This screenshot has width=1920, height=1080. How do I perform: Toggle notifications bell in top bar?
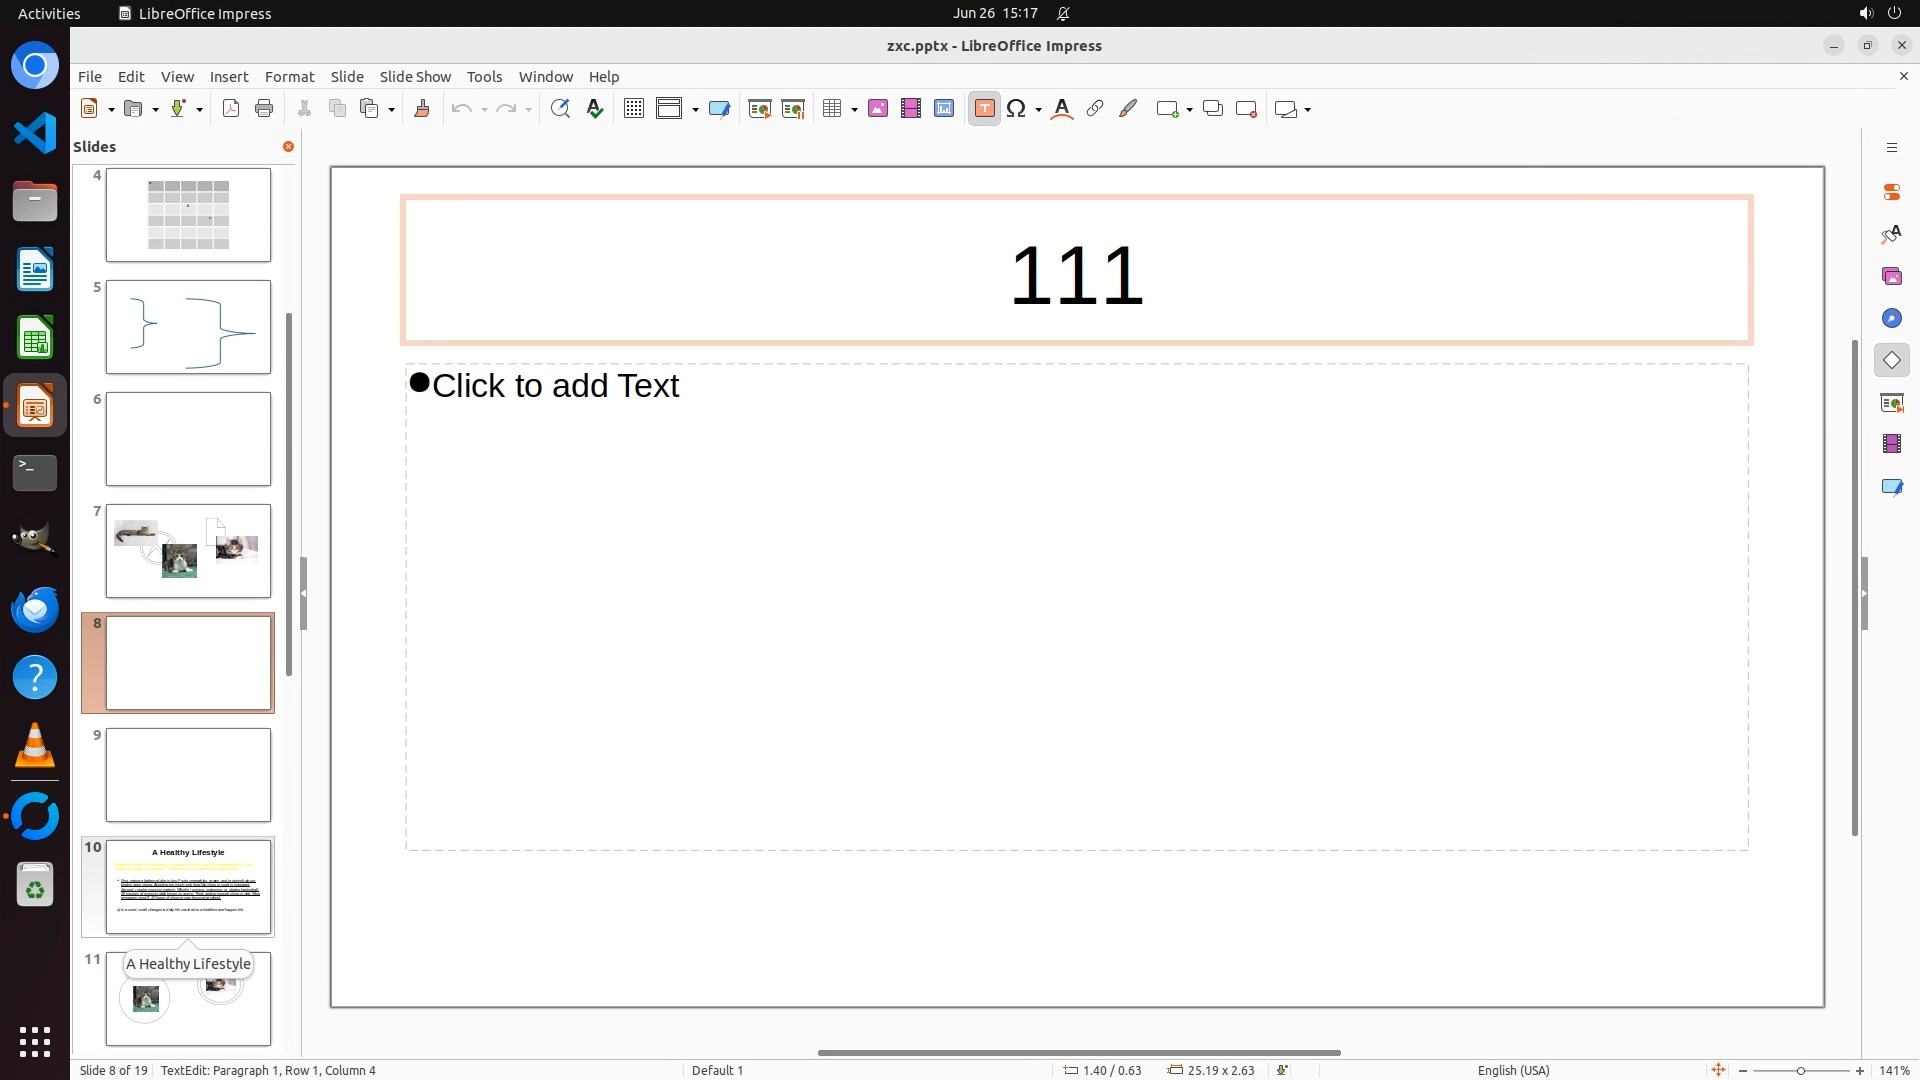1063,13
